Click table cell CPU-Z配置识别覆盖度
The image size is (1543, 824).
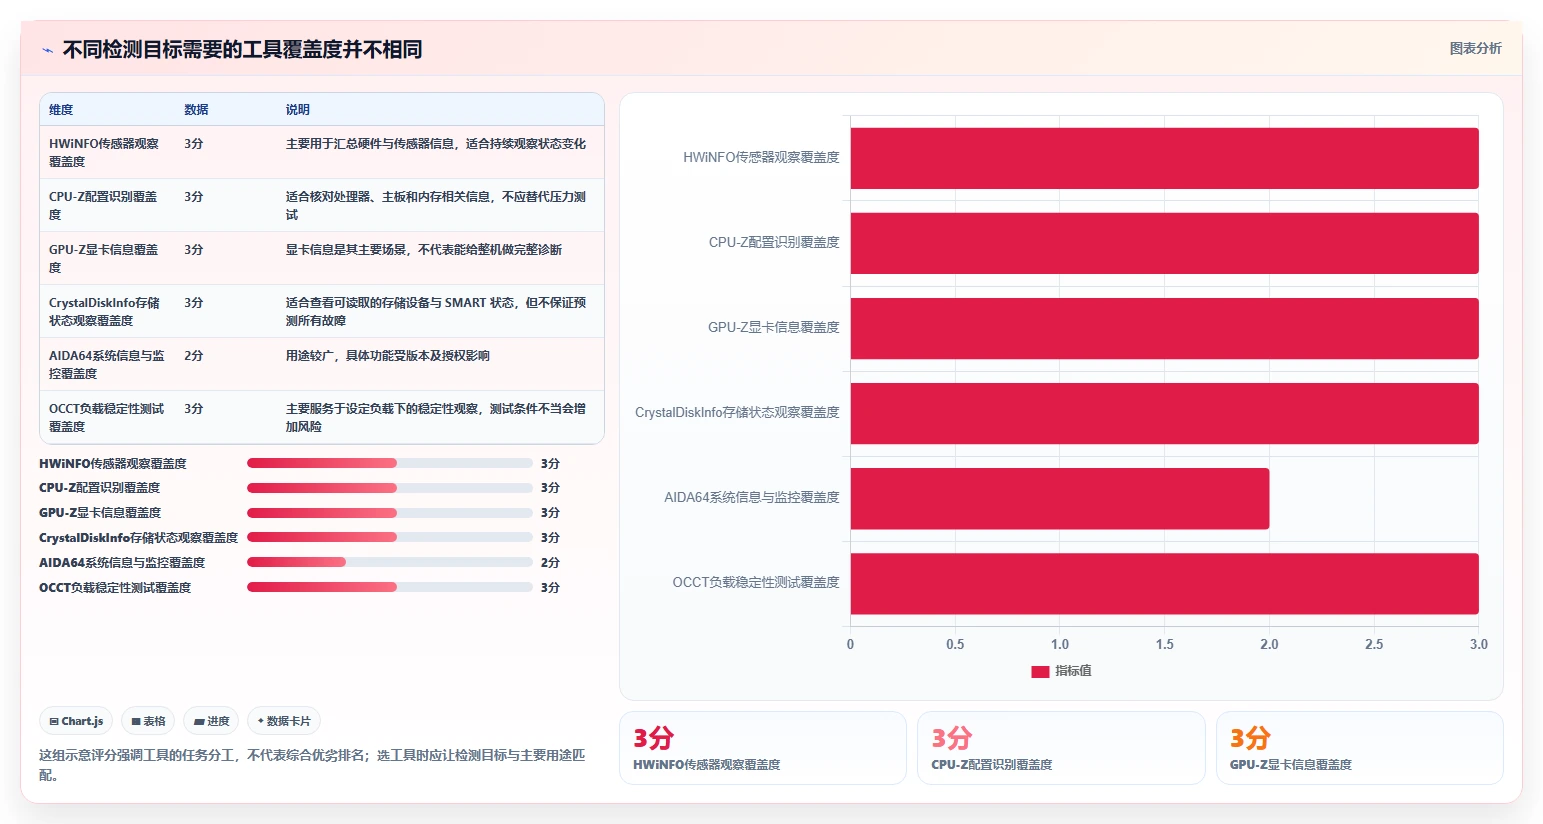pyautogui.click(x=105, y=205)
